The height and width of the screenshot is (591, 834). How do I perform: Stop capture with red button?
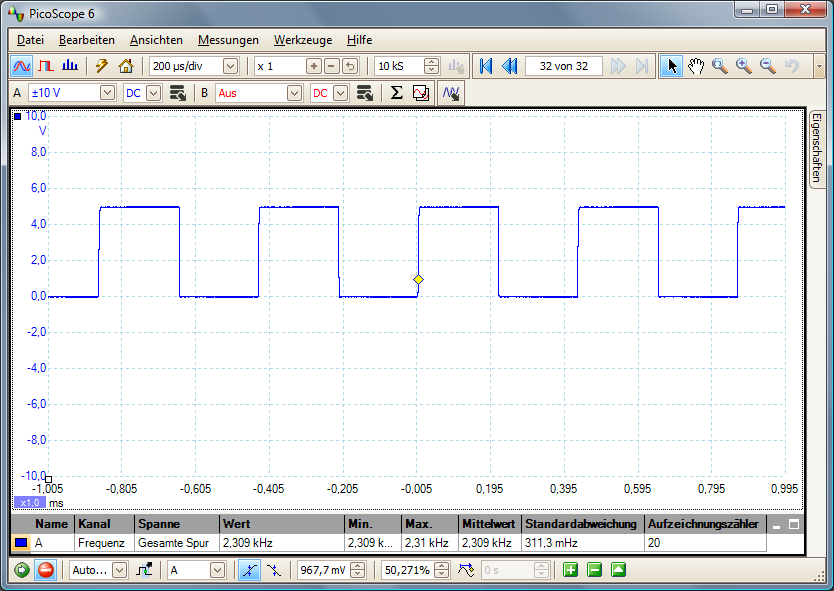click(45, 570)
